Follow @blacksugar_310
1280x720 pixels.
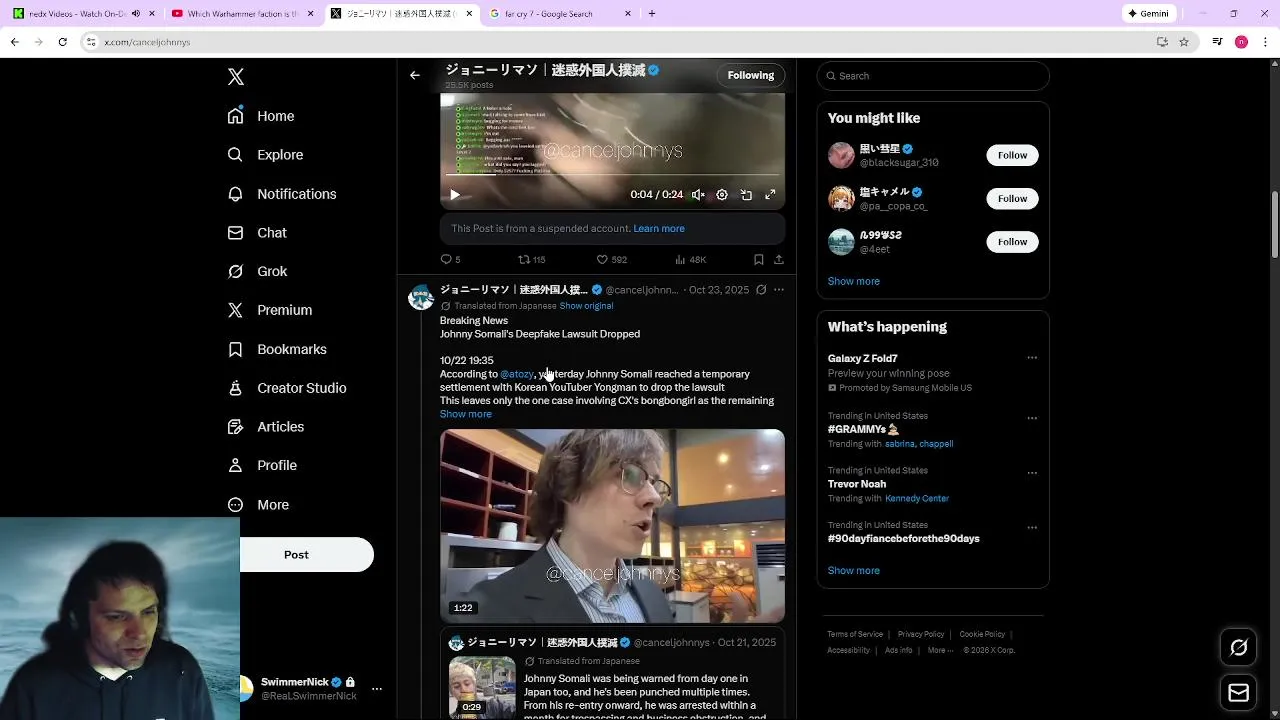[1012, 155]
